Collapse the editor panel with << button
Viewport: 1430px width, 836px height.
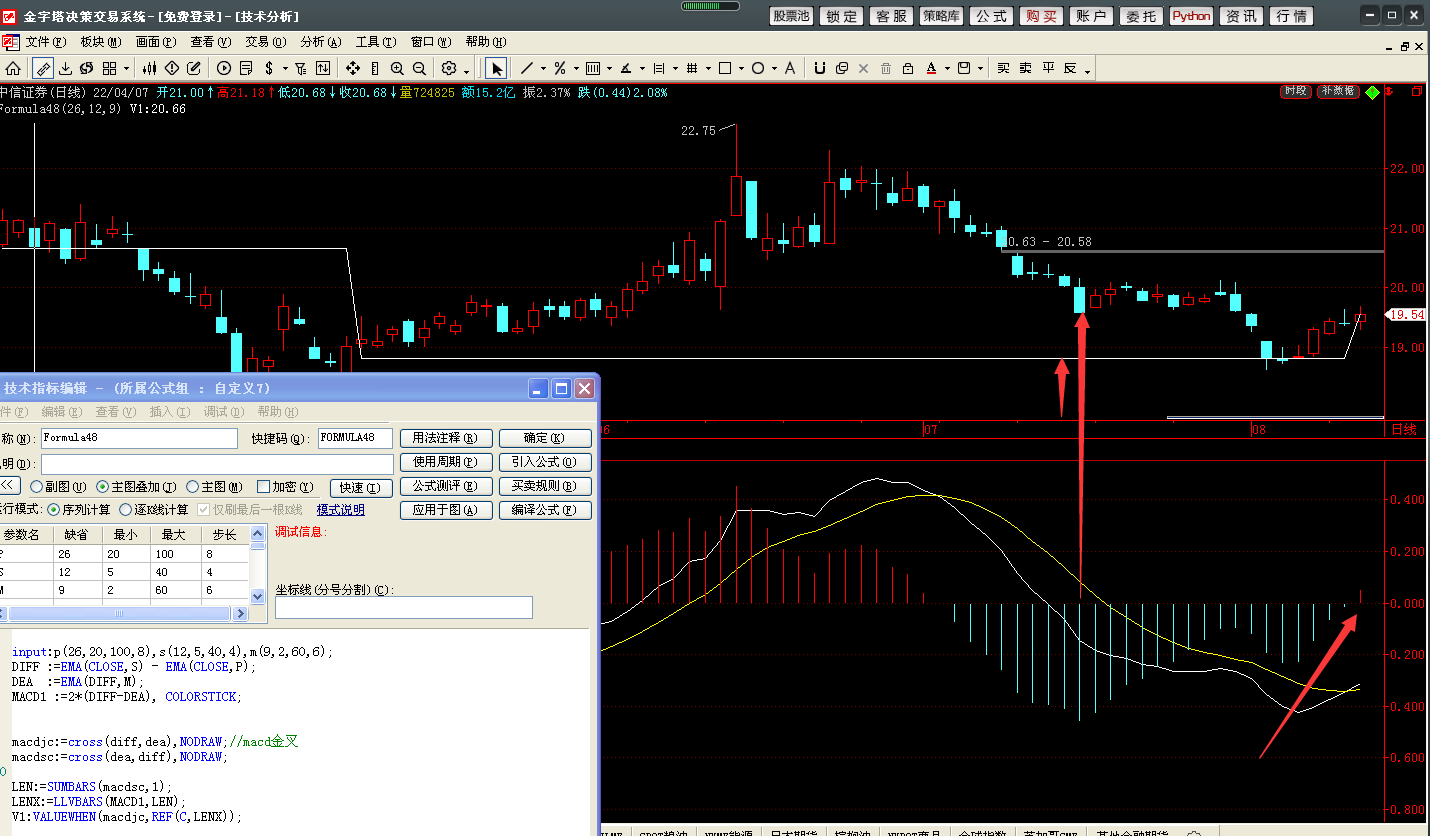(x=8, y=486)
